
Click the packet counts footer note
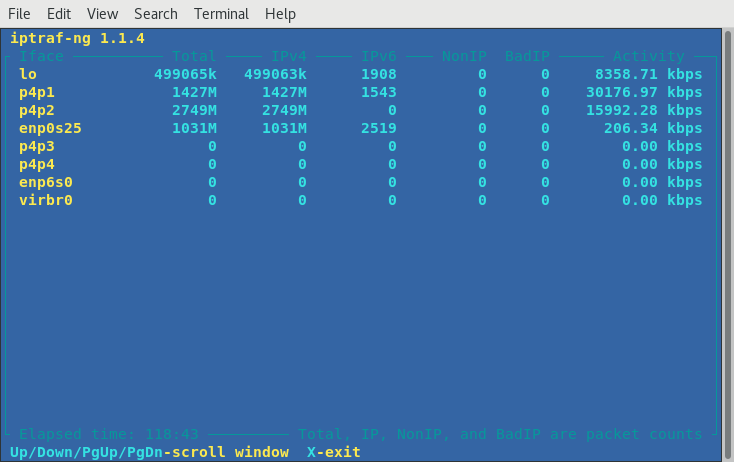(500, 434)
